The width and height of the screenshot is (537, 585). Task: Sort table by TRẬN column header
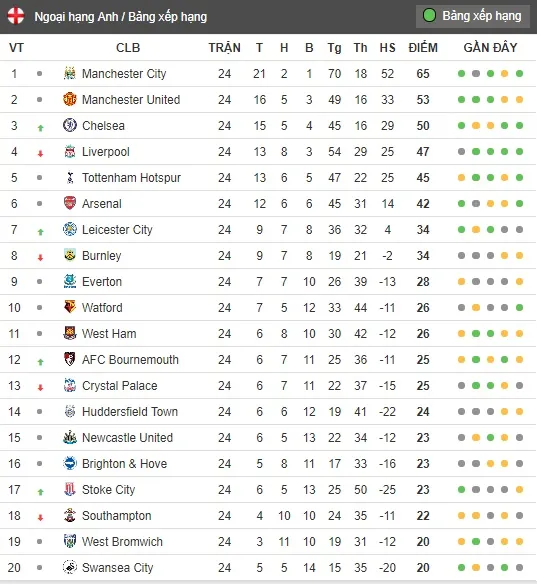224,48
